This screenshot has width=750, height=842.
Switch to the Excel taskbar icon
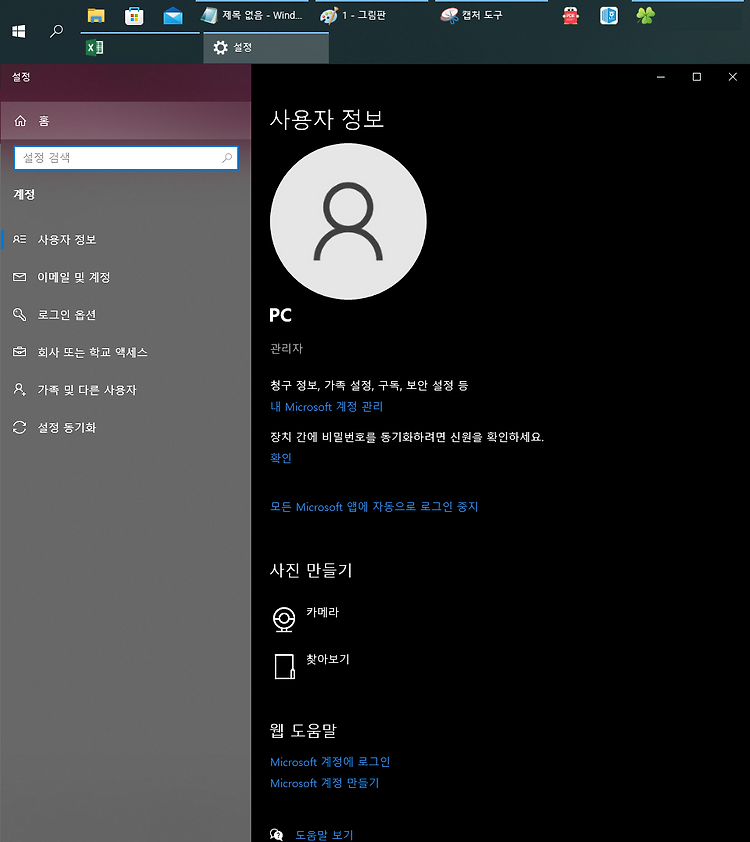coord(95,48)
